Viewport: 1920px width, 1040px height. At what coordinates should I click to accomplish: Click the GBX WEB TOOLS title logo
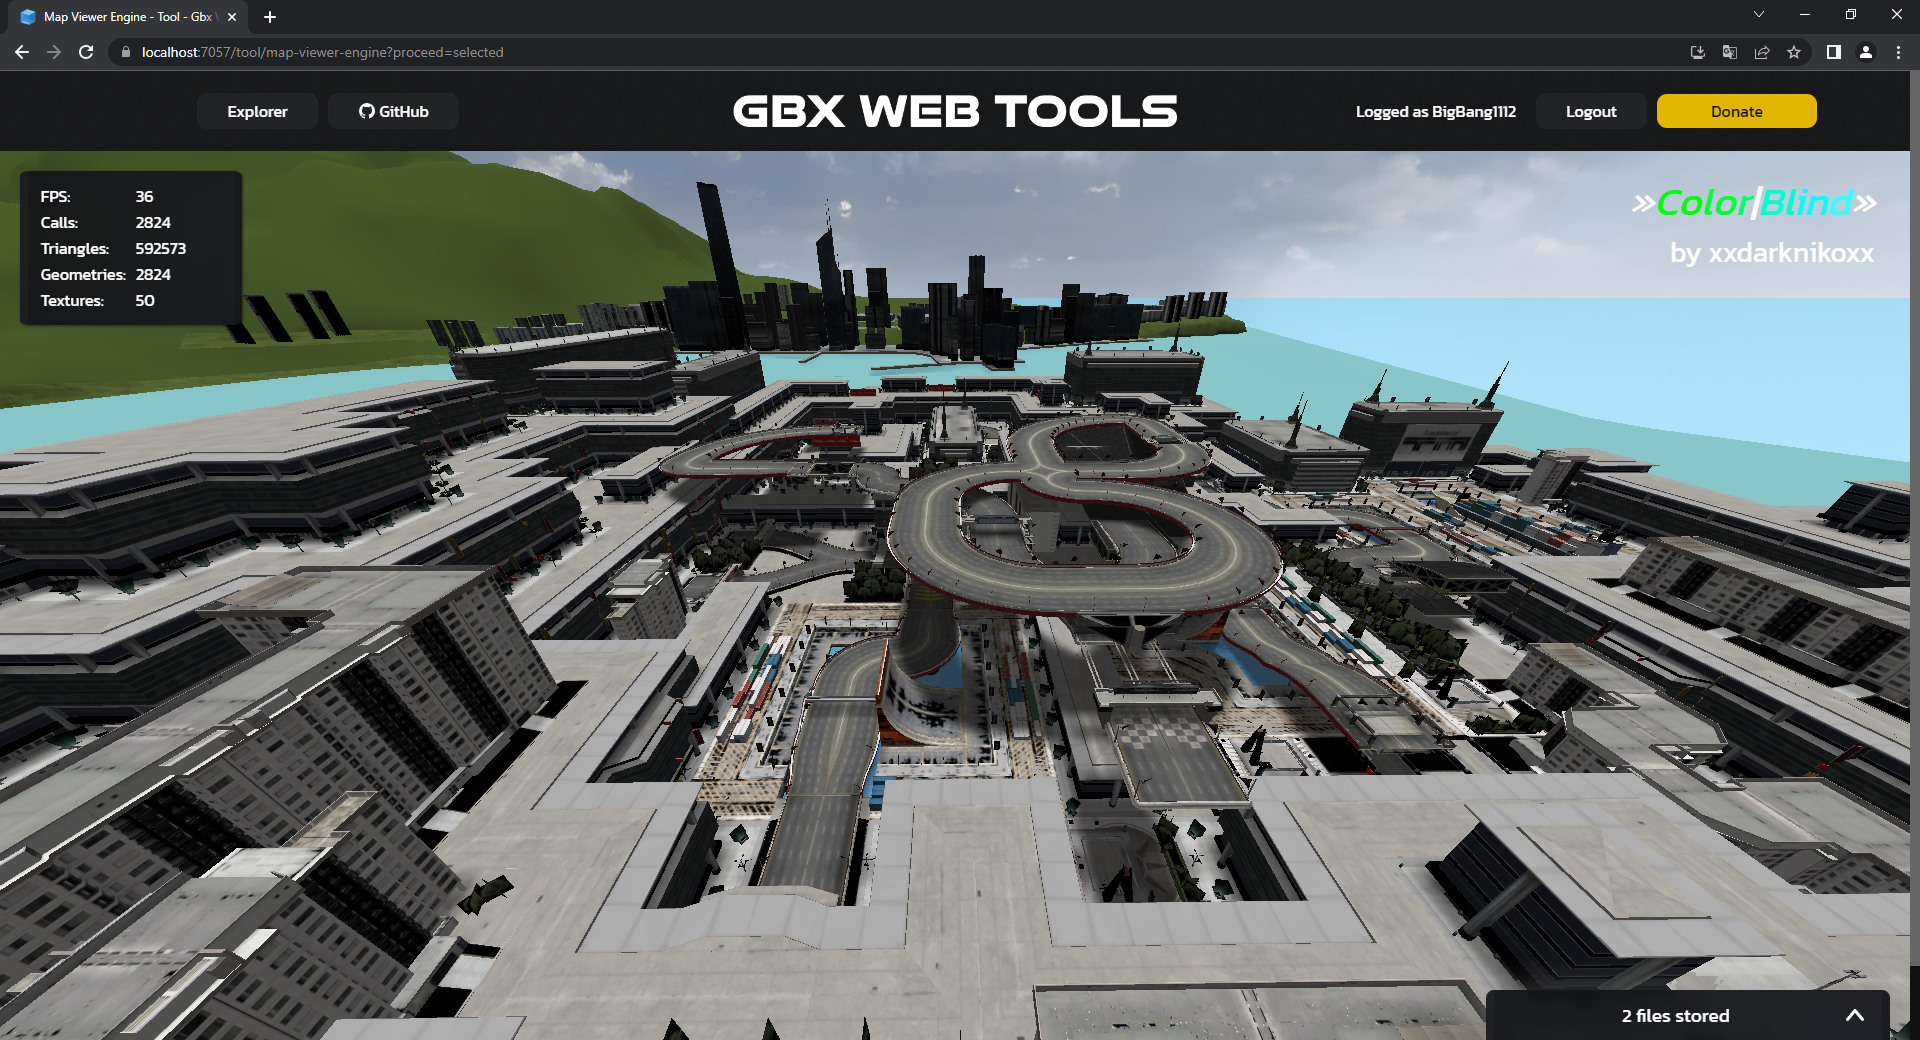point(955,111)
